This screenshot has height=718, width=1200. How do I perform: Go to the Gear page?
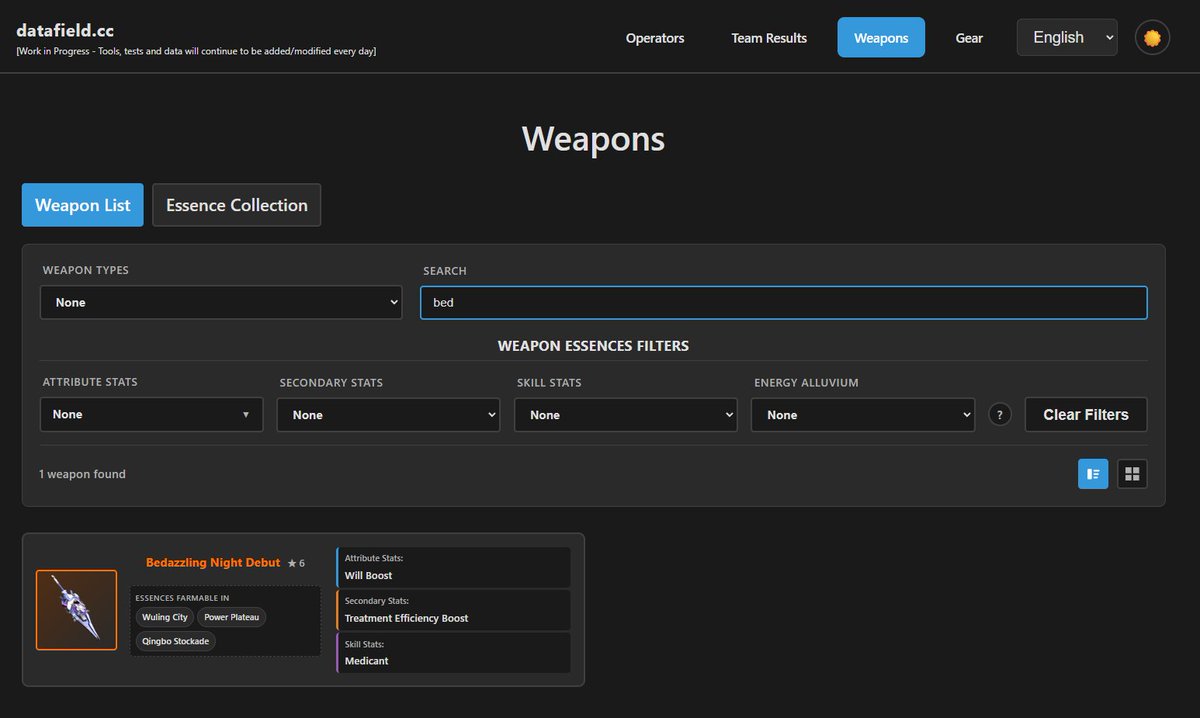(969, 38)
